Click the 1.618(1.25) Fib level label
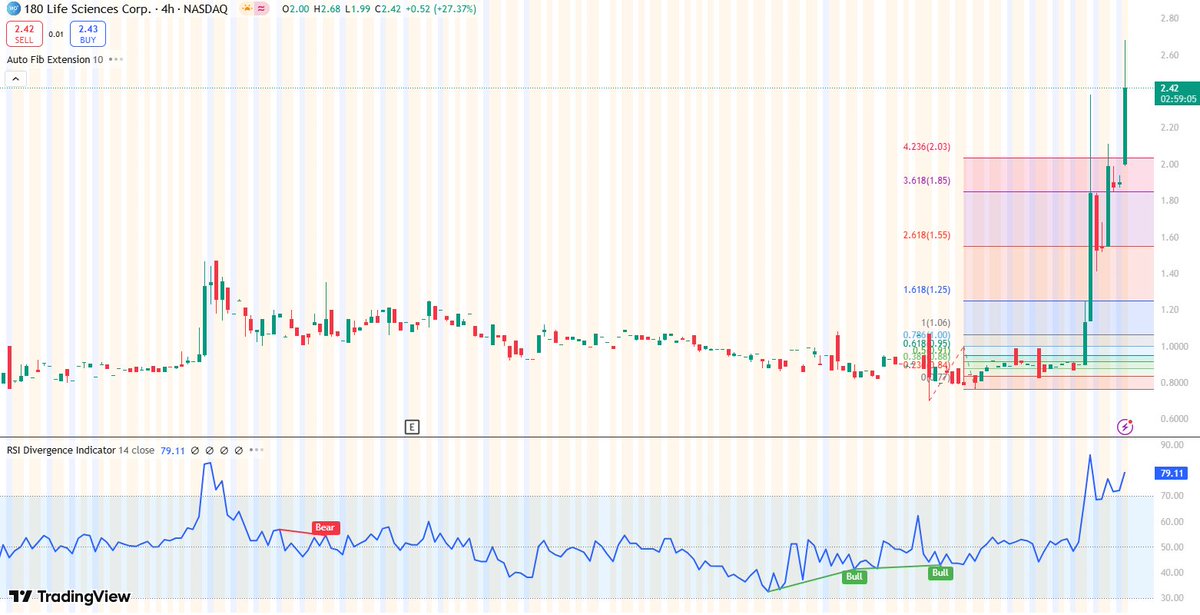 (x=927, y=290)
